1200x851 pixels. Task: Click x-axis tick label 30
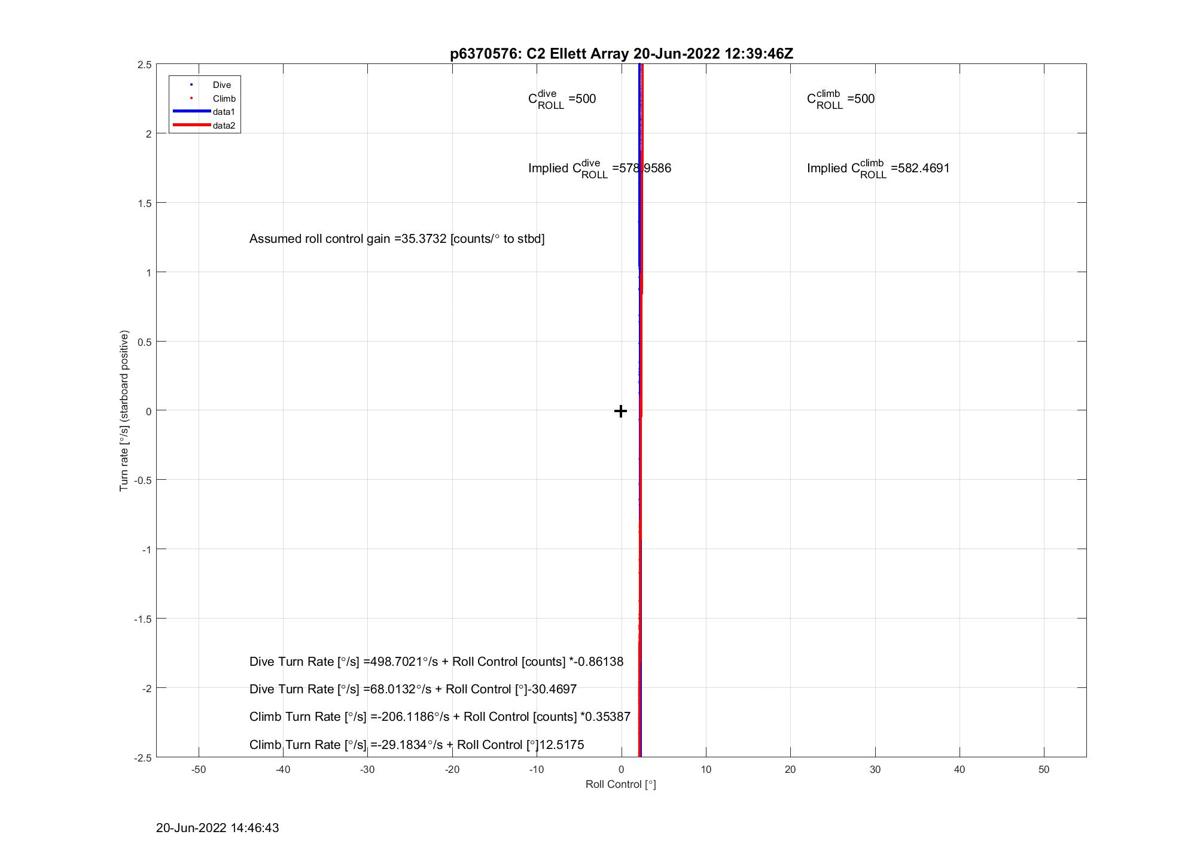click(x=875, y=769)
